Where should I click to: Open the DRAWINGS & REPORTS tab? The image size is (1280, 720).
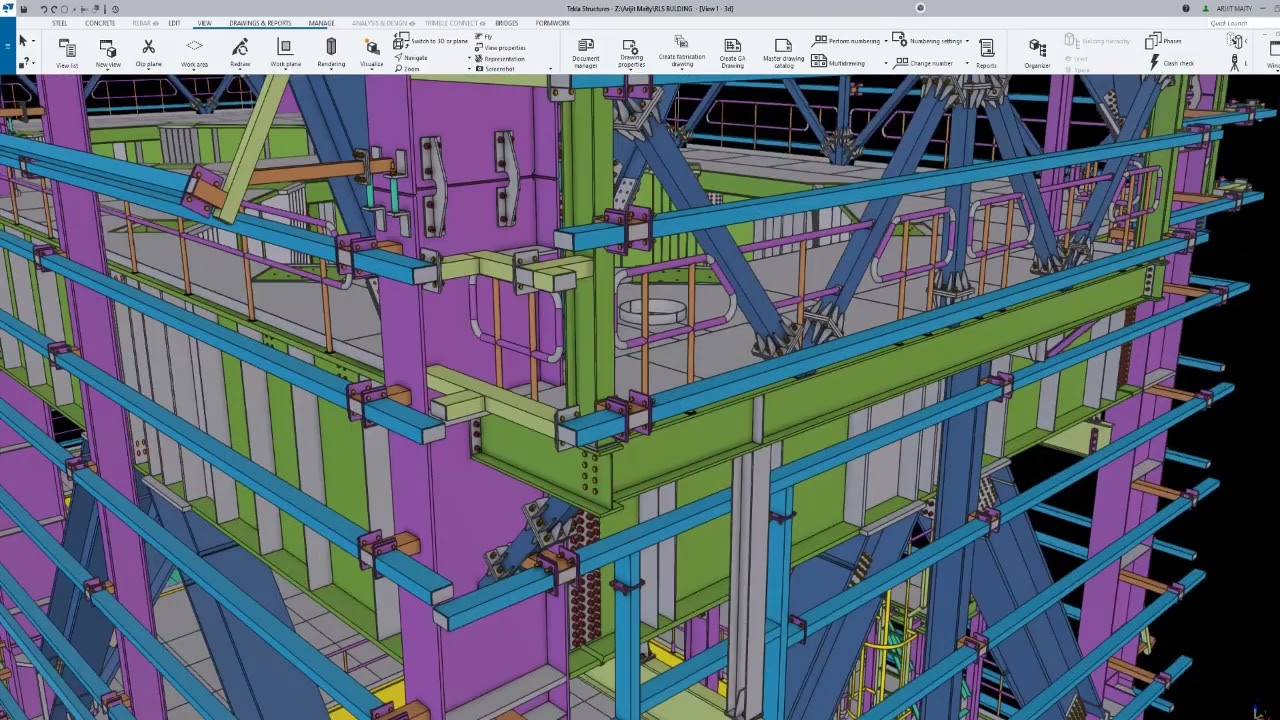[x=260, y=23]
